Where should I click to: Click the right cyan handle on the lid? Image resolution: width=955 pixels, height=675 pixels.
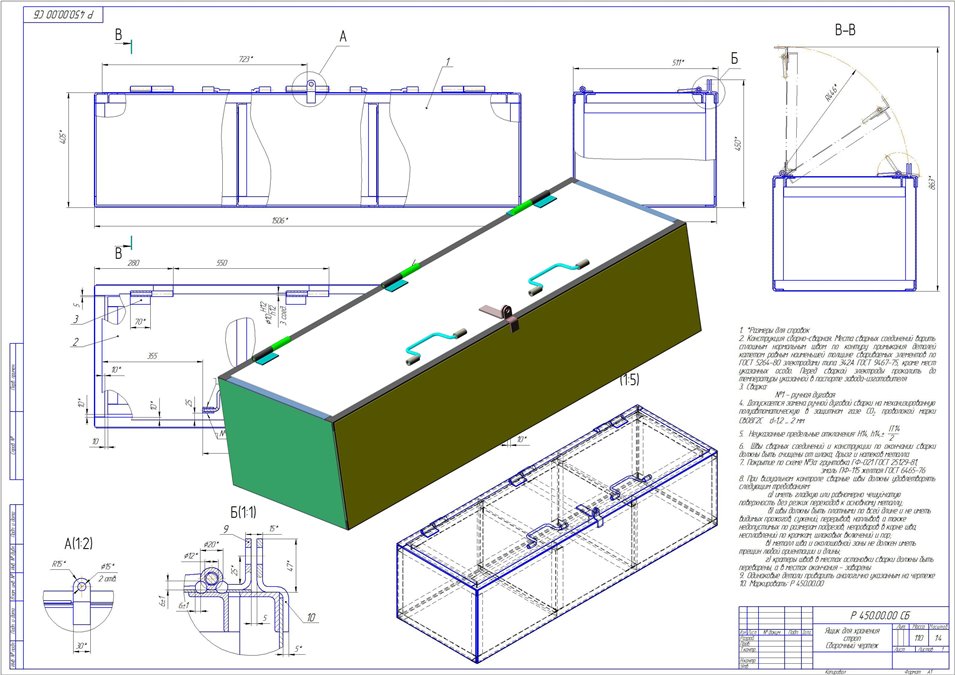(559, 277)
